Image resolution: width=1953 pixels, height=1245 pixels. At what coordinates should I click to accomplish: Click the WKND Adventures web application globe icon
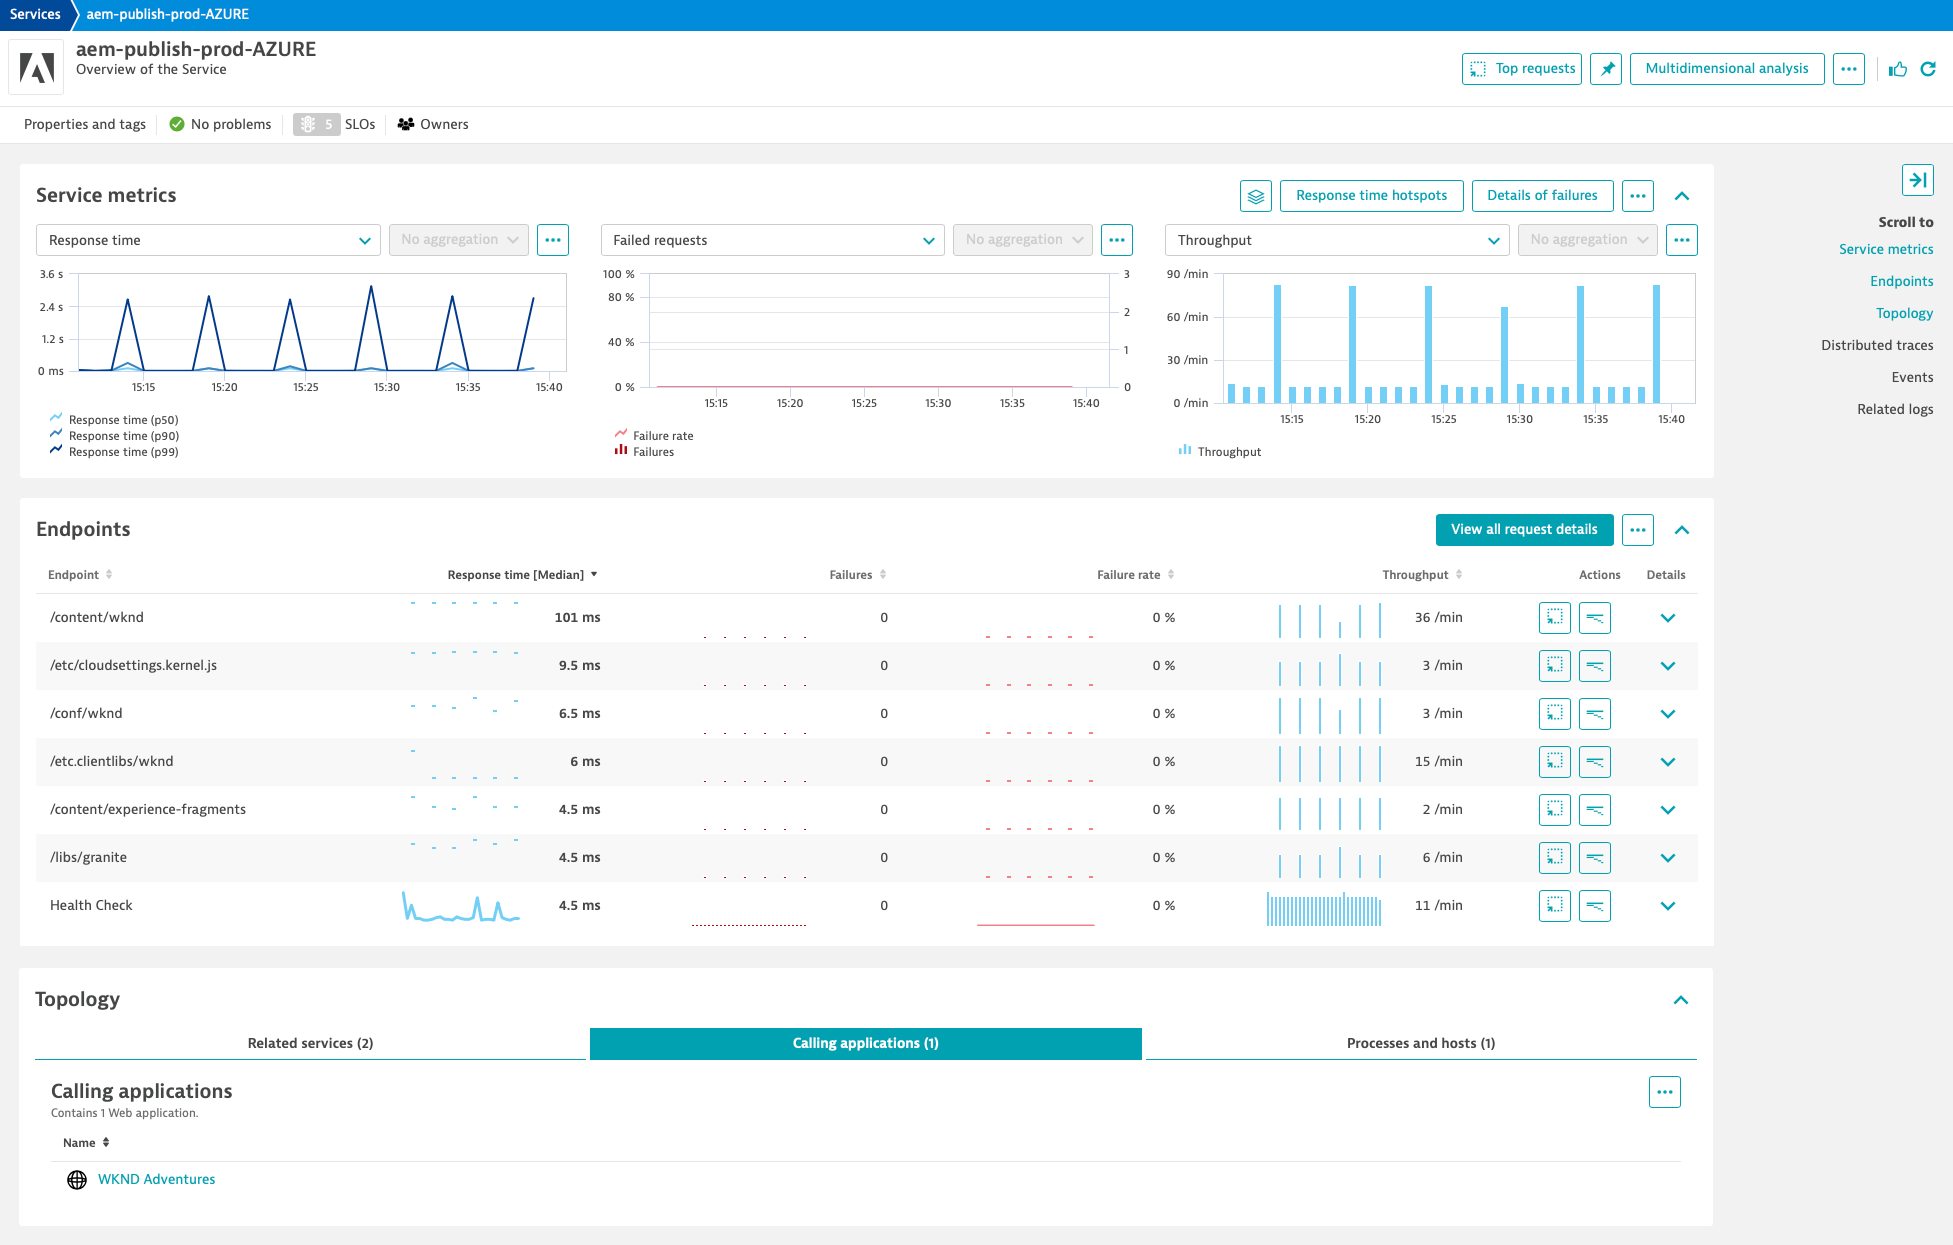77,1179
